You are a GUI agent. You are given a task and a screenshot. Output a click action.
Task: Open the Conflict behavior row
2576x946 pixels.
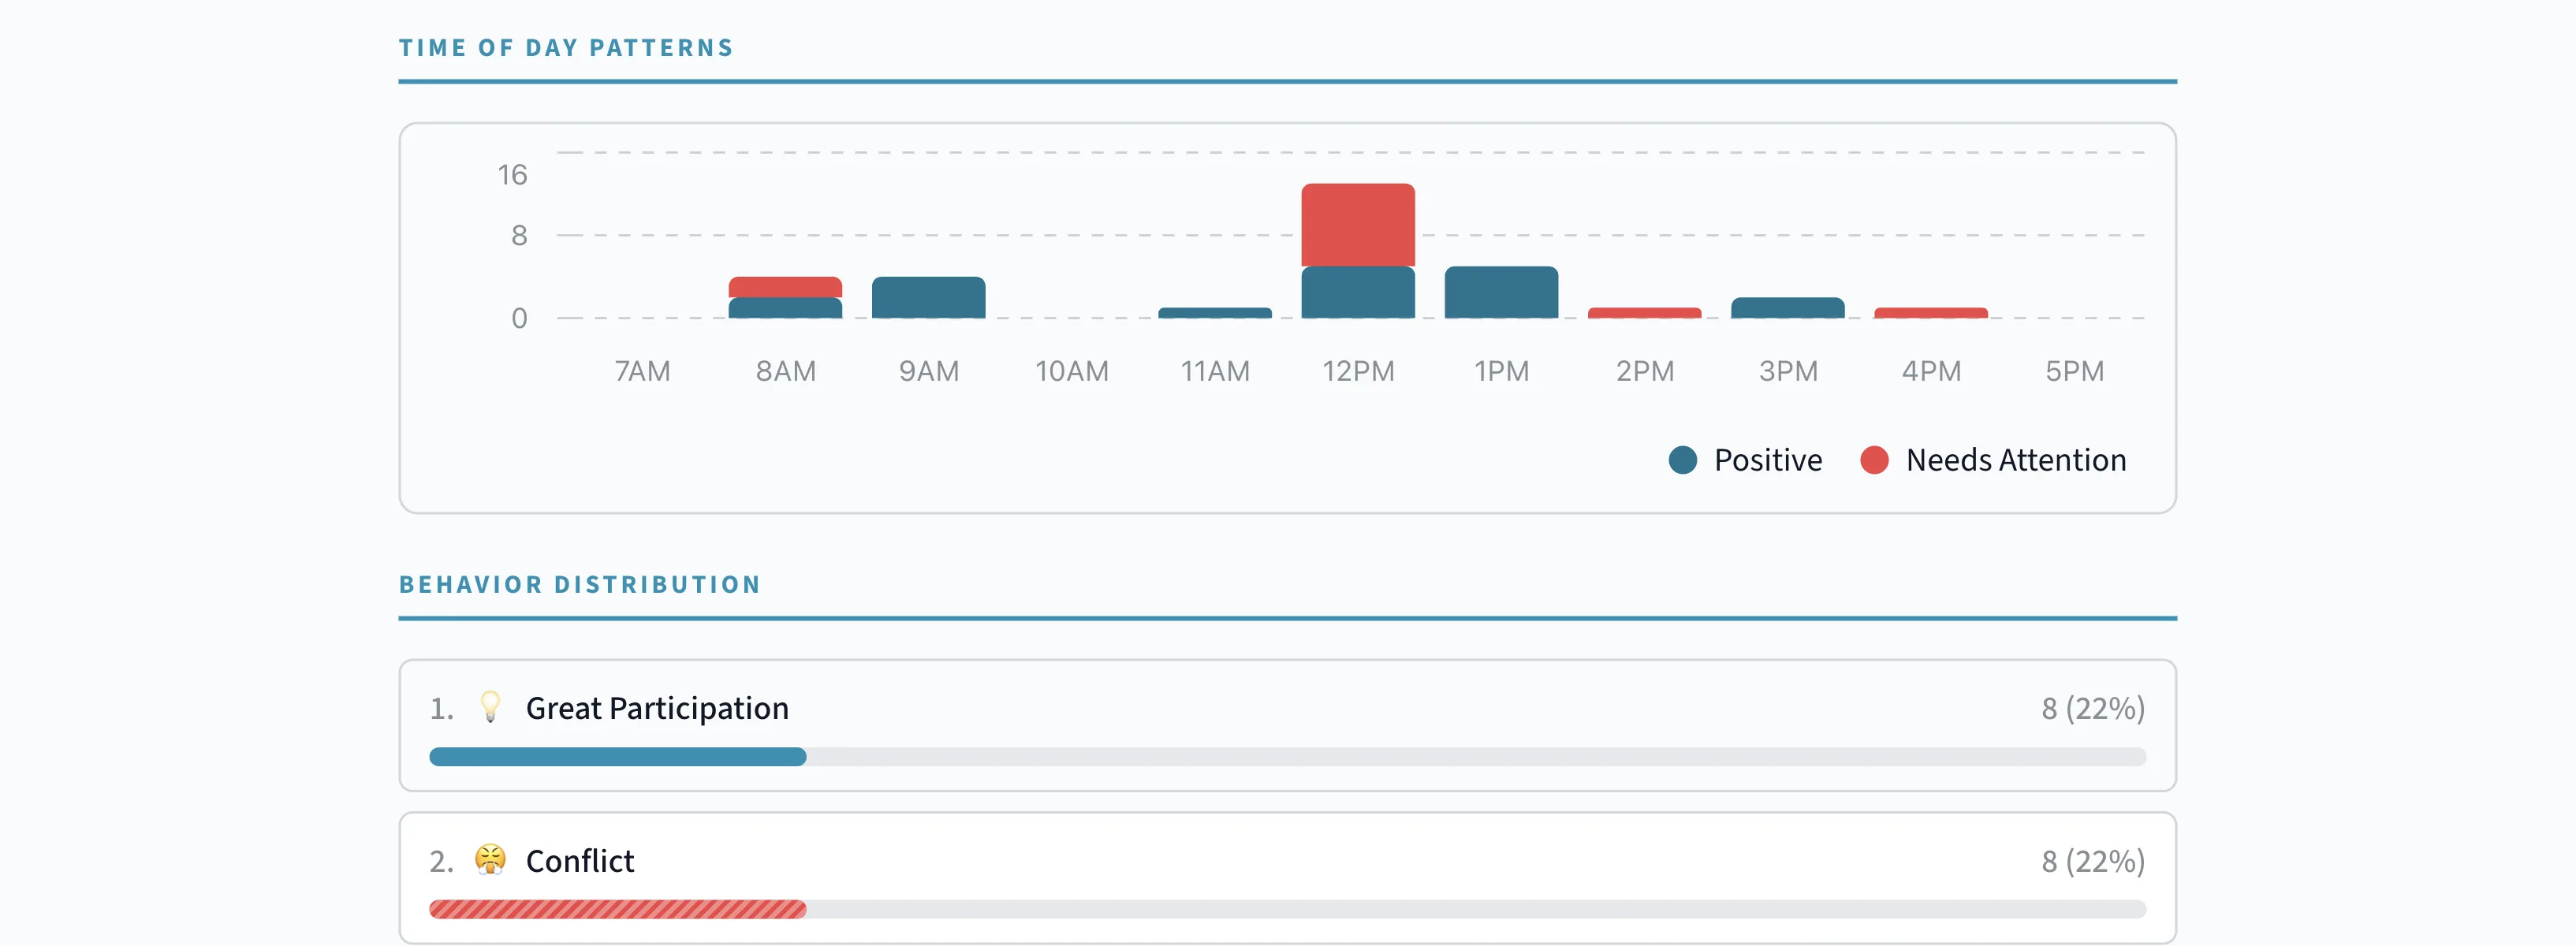1287,861
